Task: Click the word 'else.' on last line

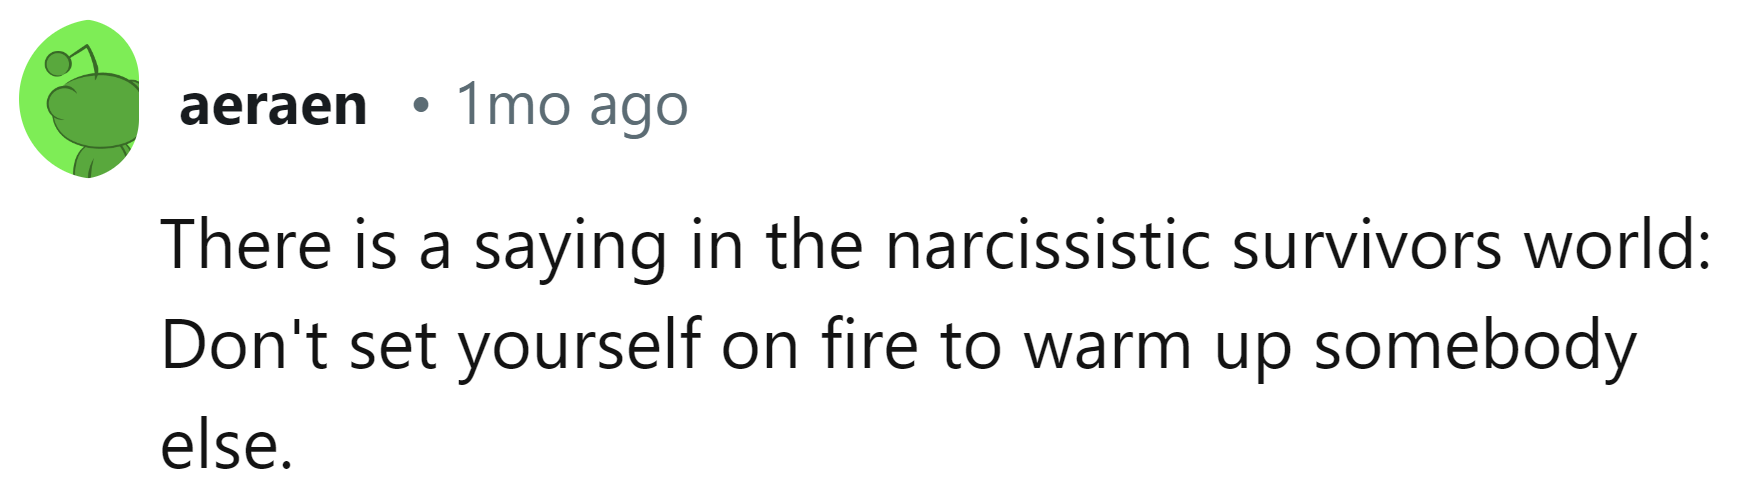Action: 226,446
